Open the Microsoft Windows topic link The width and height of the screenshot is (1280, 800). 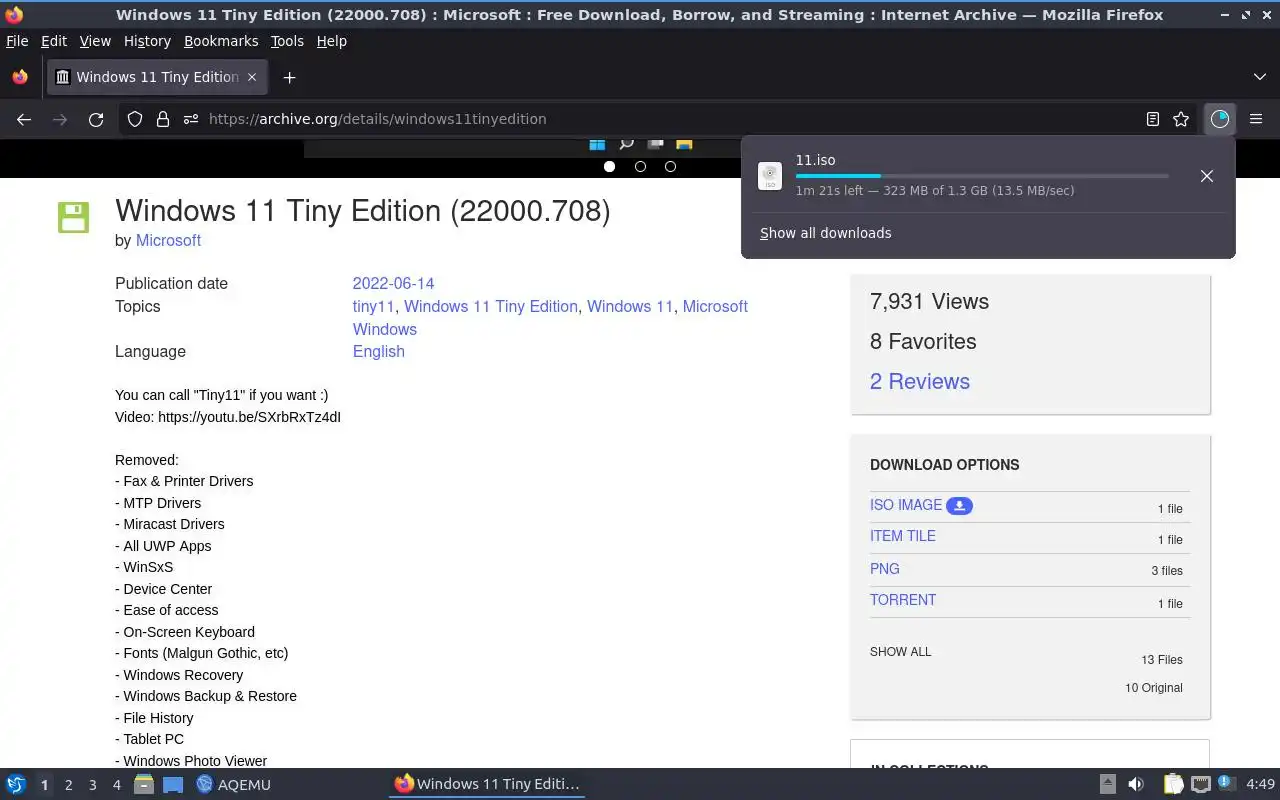550,318
